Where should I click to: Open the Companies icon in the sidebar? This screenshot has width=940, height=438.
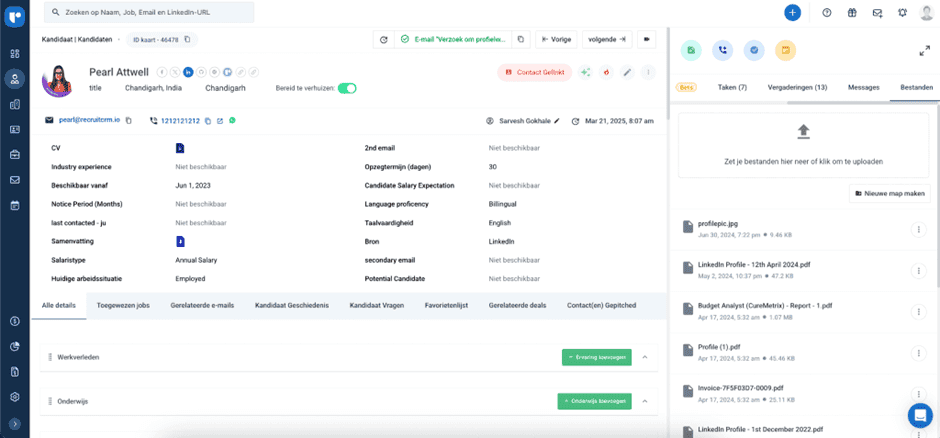click(15, 104)
